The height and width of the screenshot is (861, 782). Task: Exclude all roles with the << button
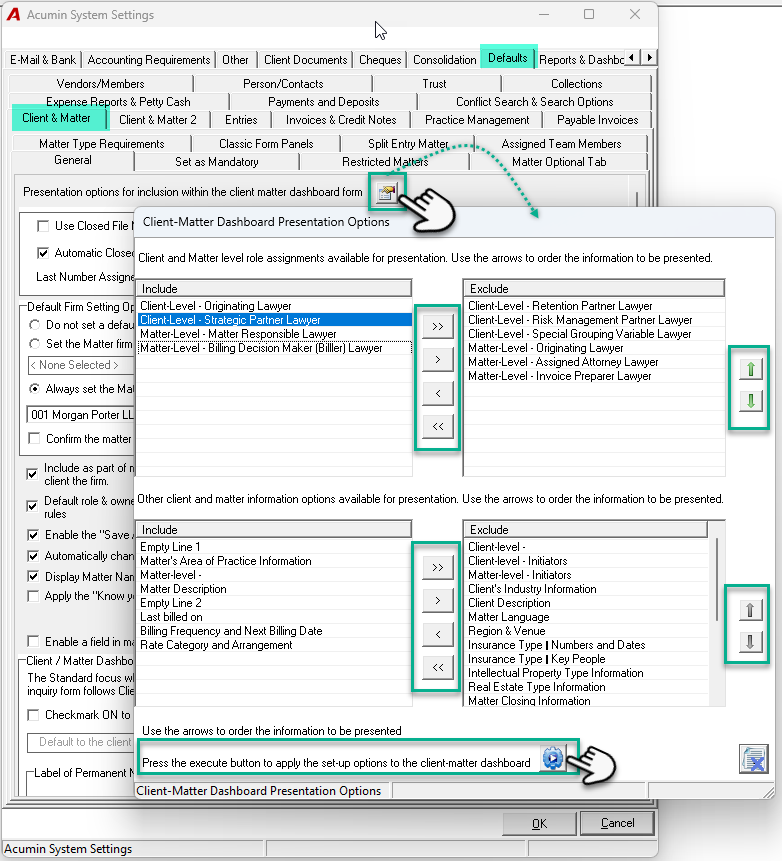click(438, 426)
